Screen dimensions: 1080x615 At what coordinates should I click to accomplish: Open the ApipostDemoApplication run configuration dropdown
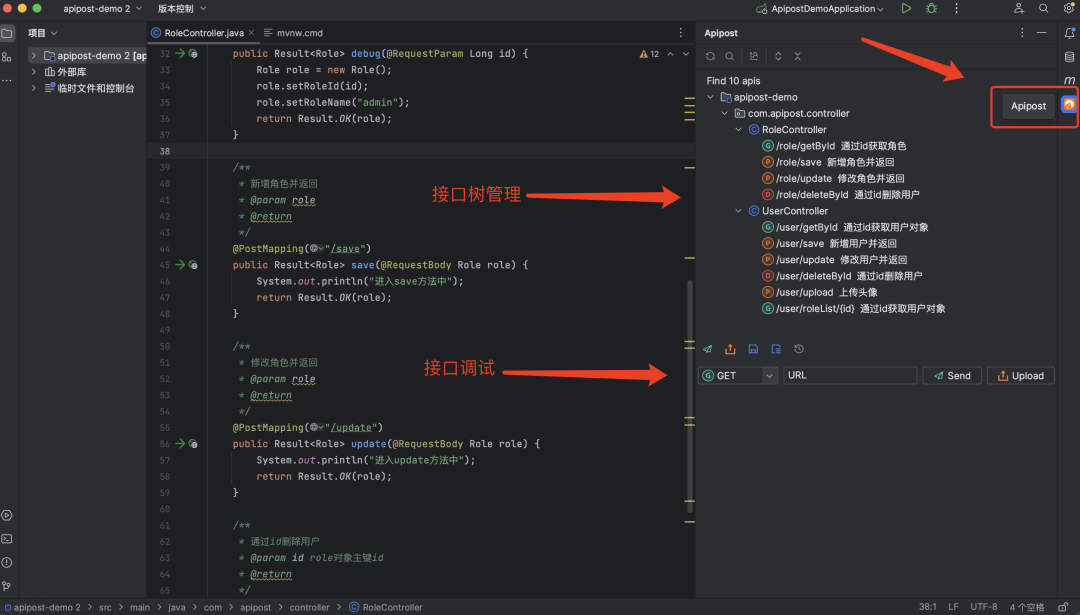click(820, 8)
